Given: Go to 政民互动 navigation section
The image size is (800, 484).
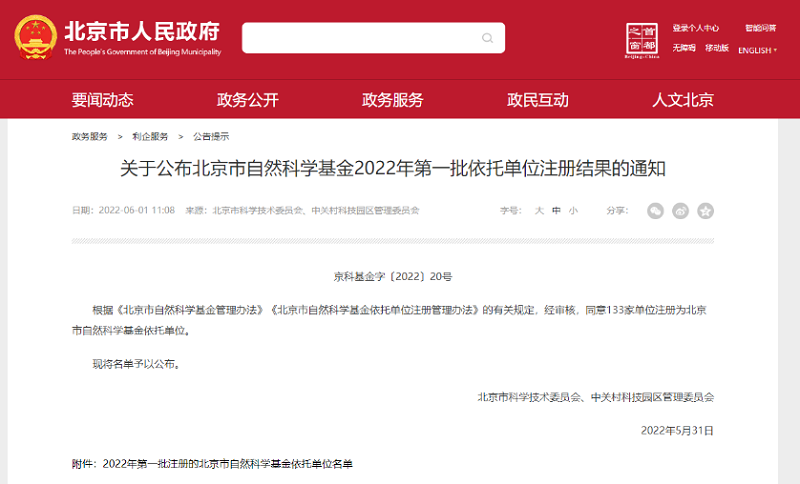Looking at the screenshot, I should (x=537, y=100).
